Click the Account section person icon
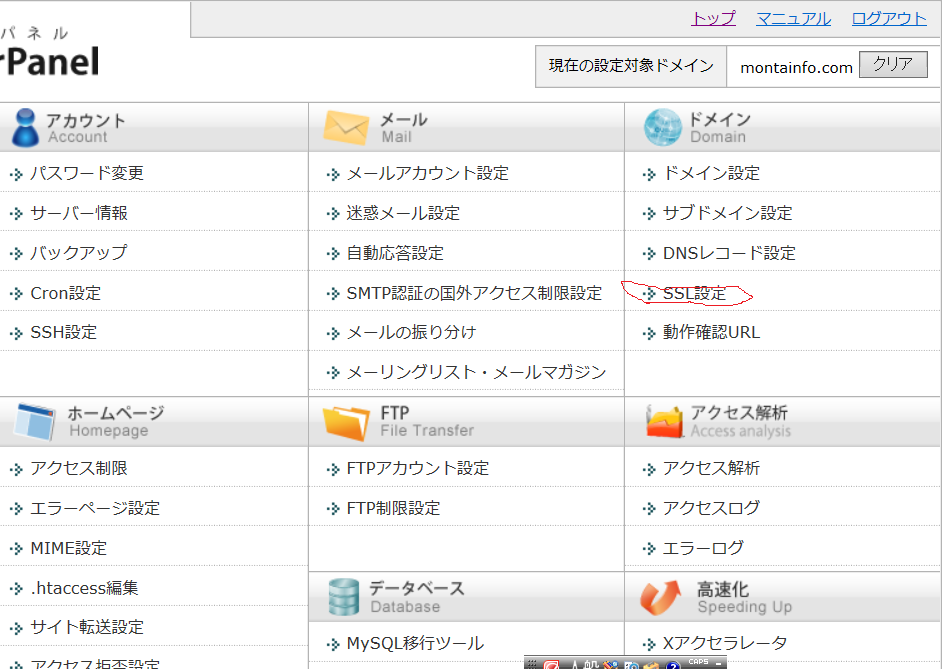 (x=25, y=128)
